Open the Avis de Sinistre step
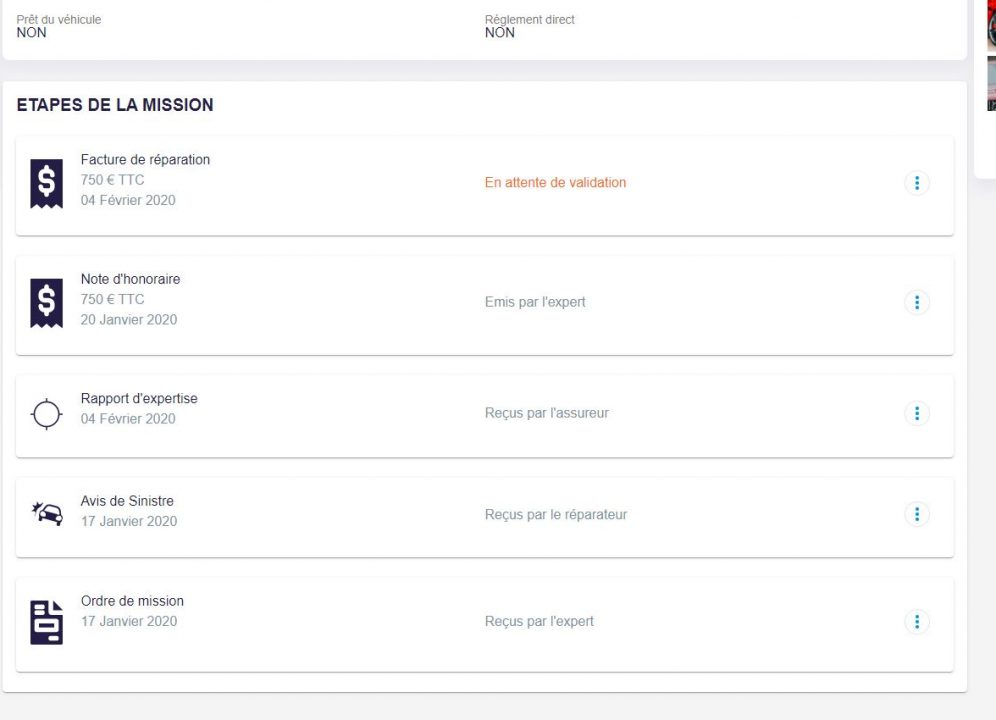Image resolution: width=996 pixels, height=720 pixels. pos(127,501)
